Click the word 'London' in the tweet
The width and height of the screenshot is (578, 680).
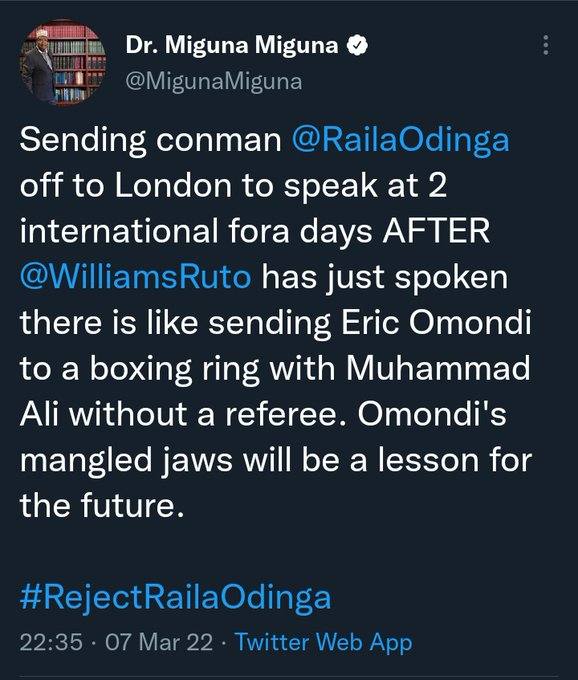point(173,185)
